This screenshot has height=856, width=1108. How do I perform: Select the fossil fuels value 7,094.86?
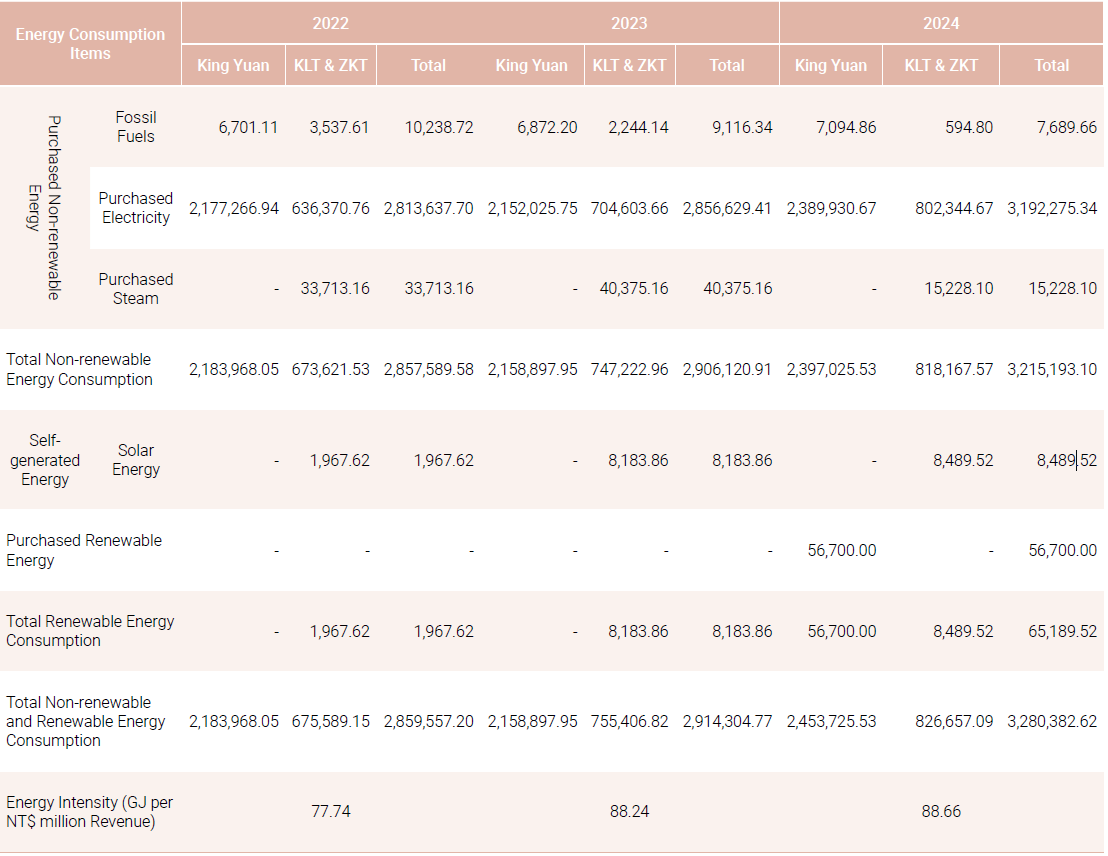pos(835,127)
